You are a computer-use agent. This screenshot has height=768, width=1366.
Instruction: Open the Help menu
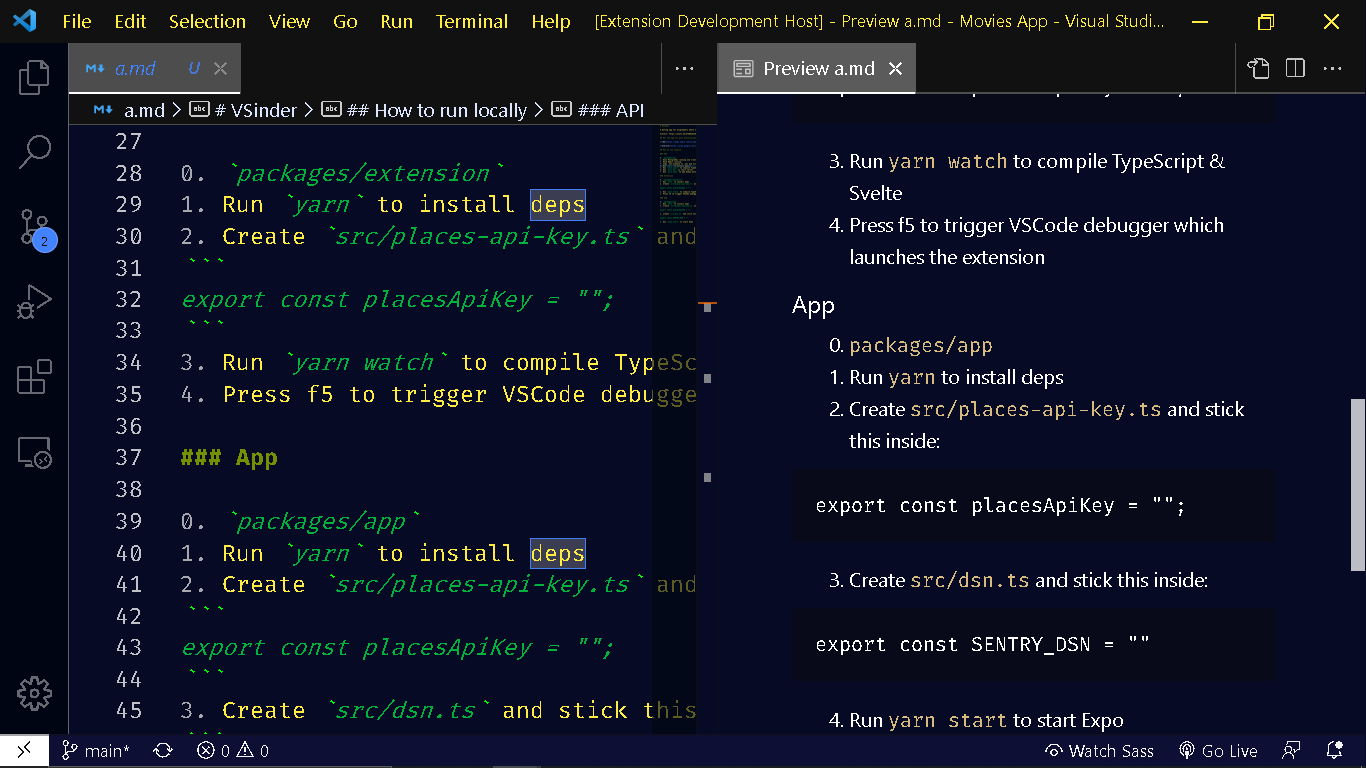(551, 21)
